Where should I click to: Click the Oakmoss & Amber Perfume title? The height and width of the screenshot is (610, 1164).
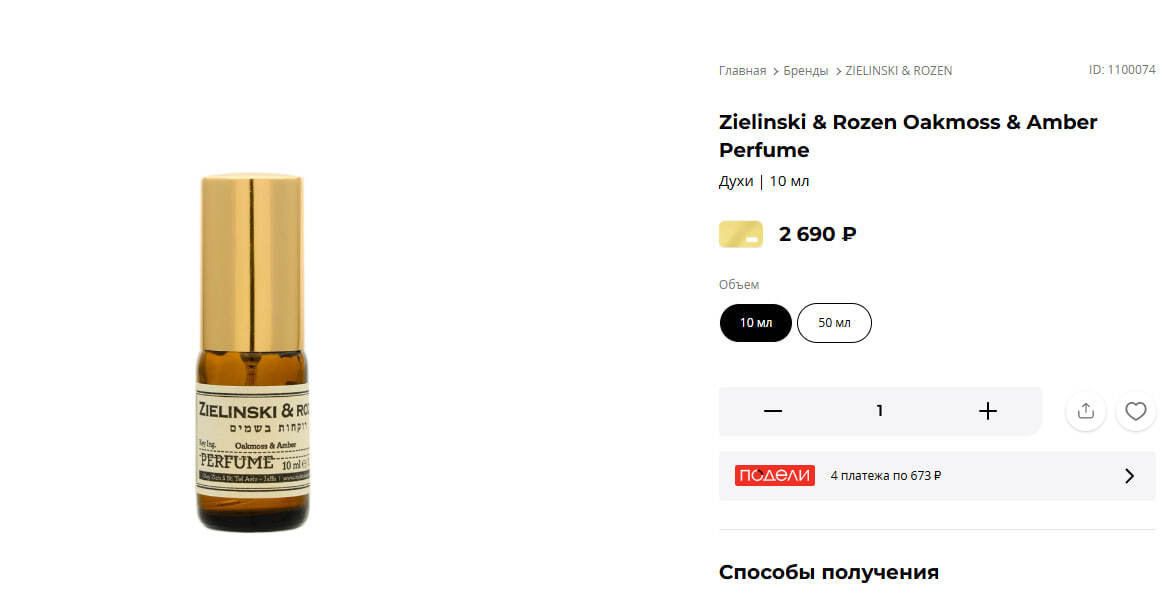pos(907,136)
